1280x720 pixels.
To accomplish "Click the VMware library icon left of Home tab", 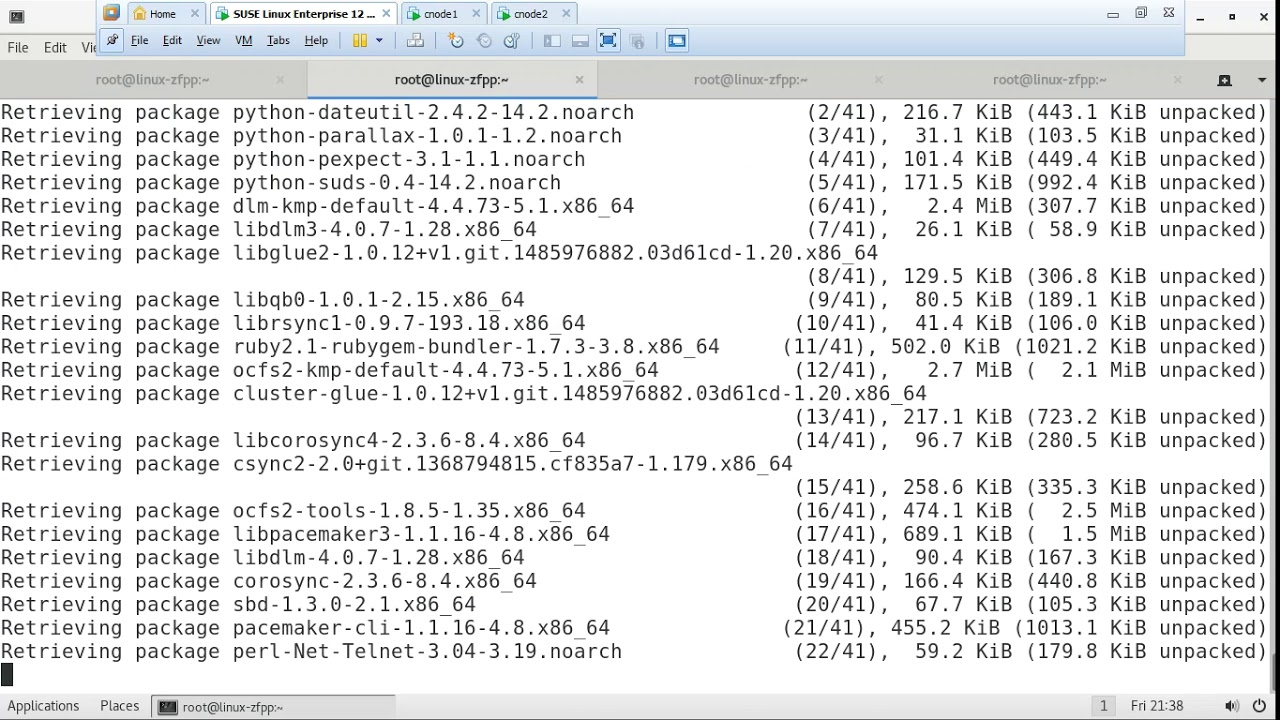I will (112, 13).
